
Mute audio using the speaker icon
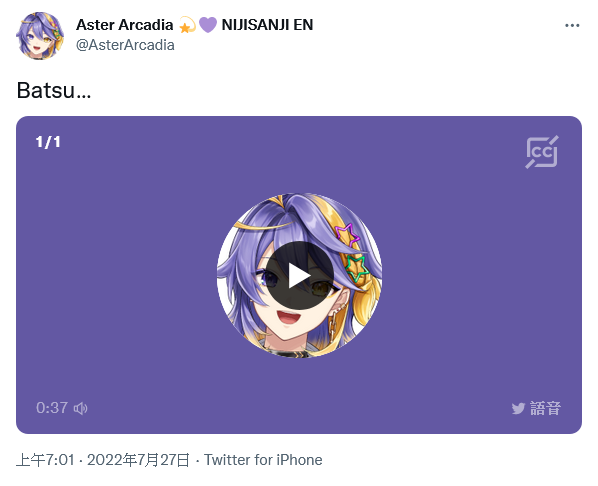click(81, 408)
